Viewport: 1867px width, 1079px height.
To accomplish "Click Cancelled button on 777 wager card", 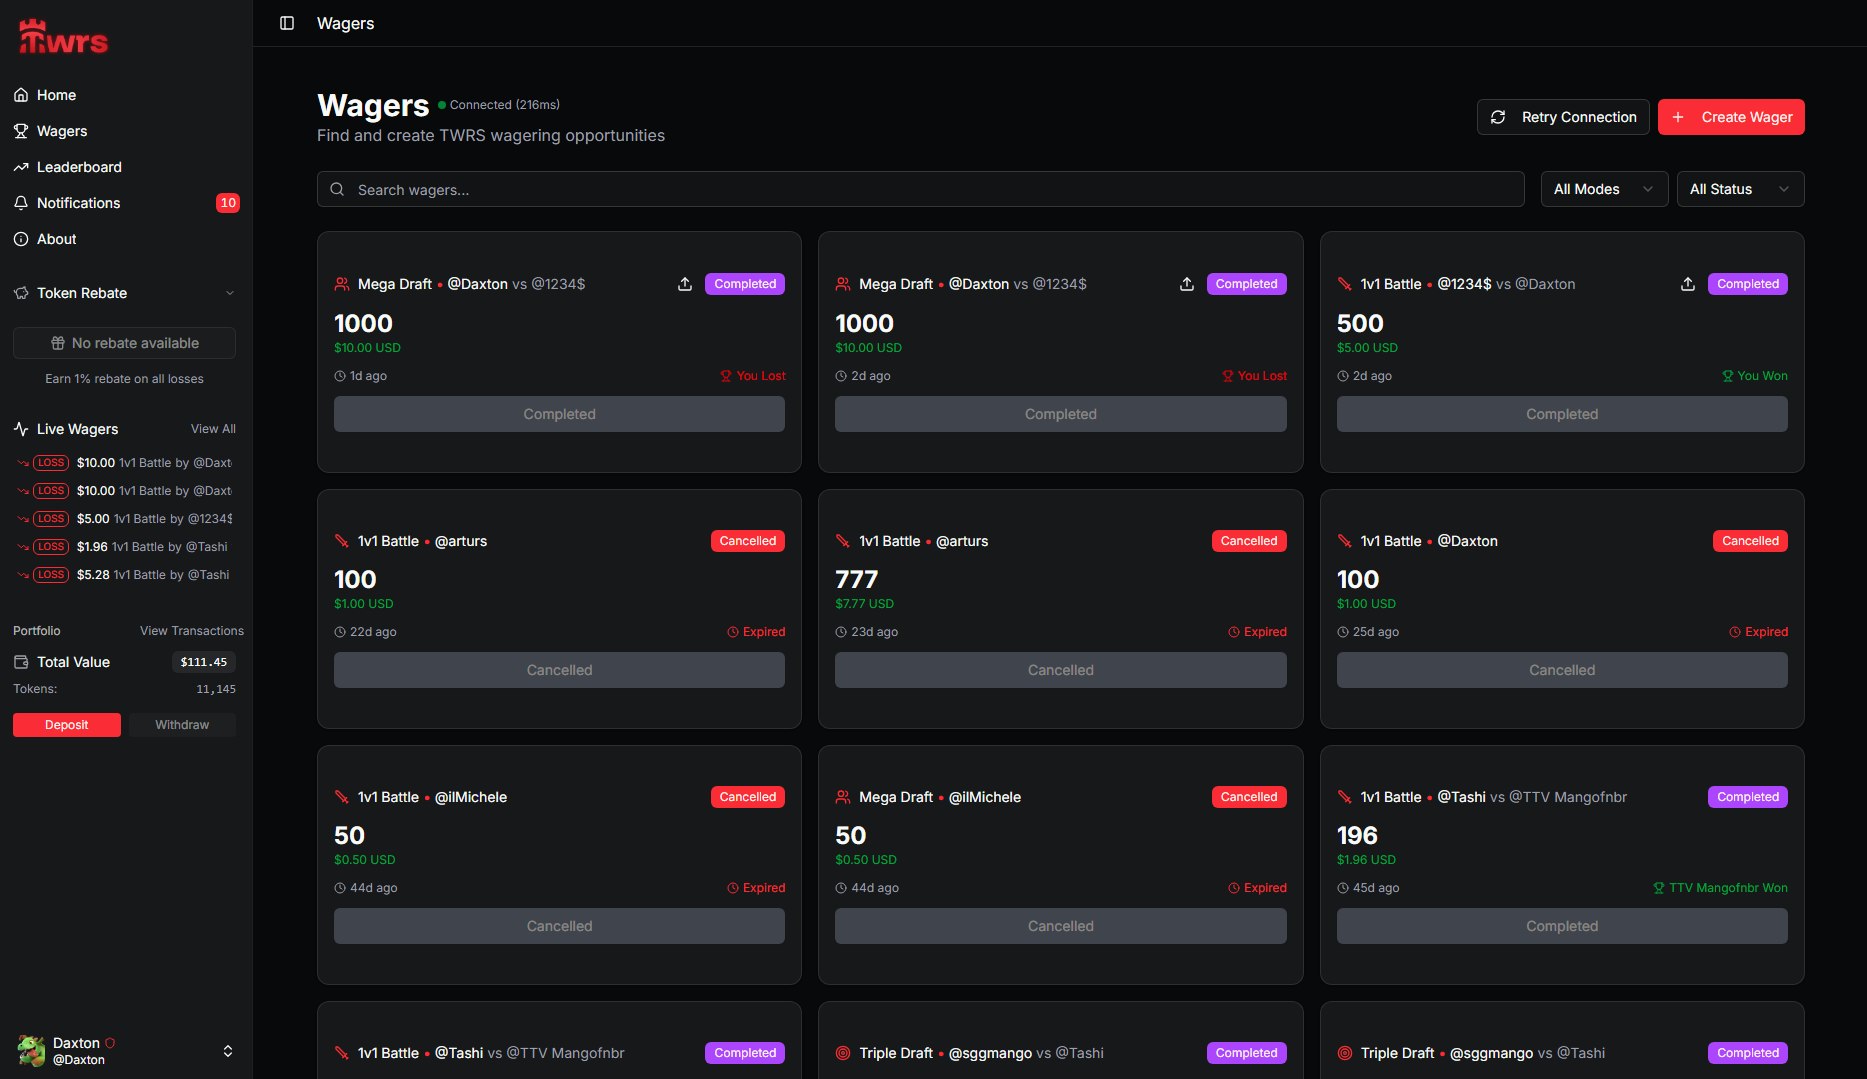I will pyautogui.click(x=1061, y=670).
